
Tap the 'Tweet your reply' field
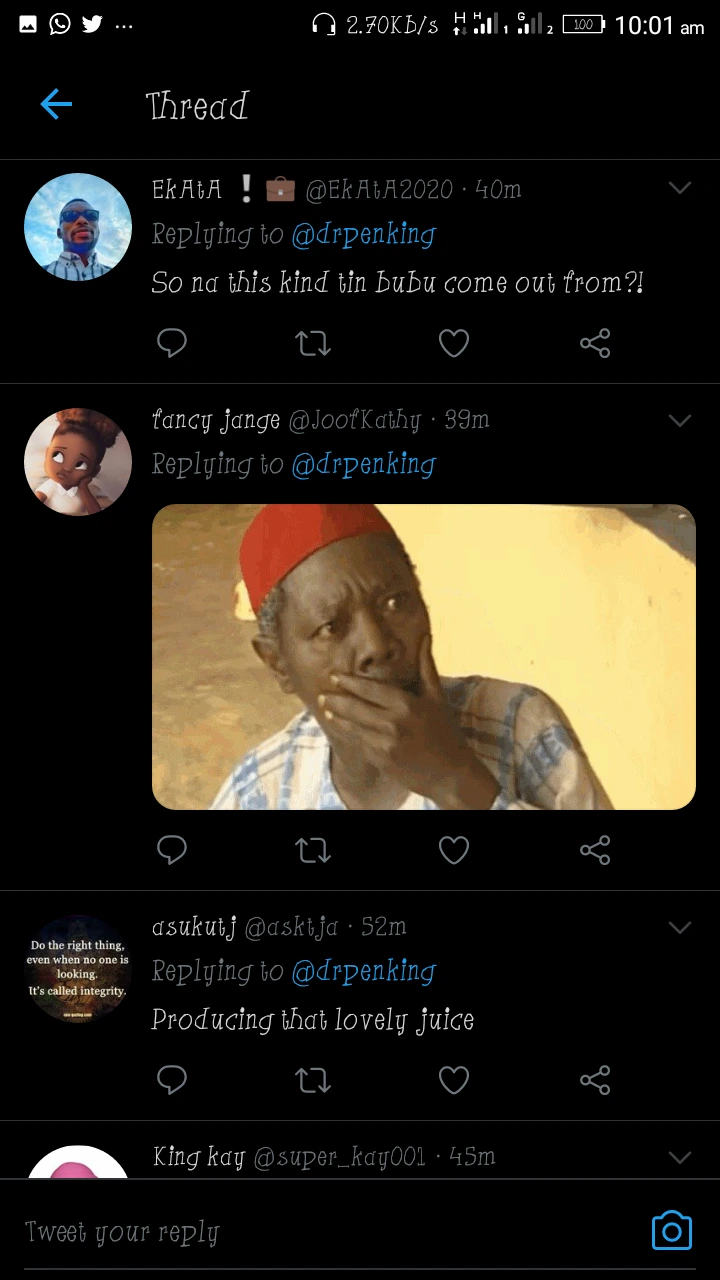coord(300,1232)
